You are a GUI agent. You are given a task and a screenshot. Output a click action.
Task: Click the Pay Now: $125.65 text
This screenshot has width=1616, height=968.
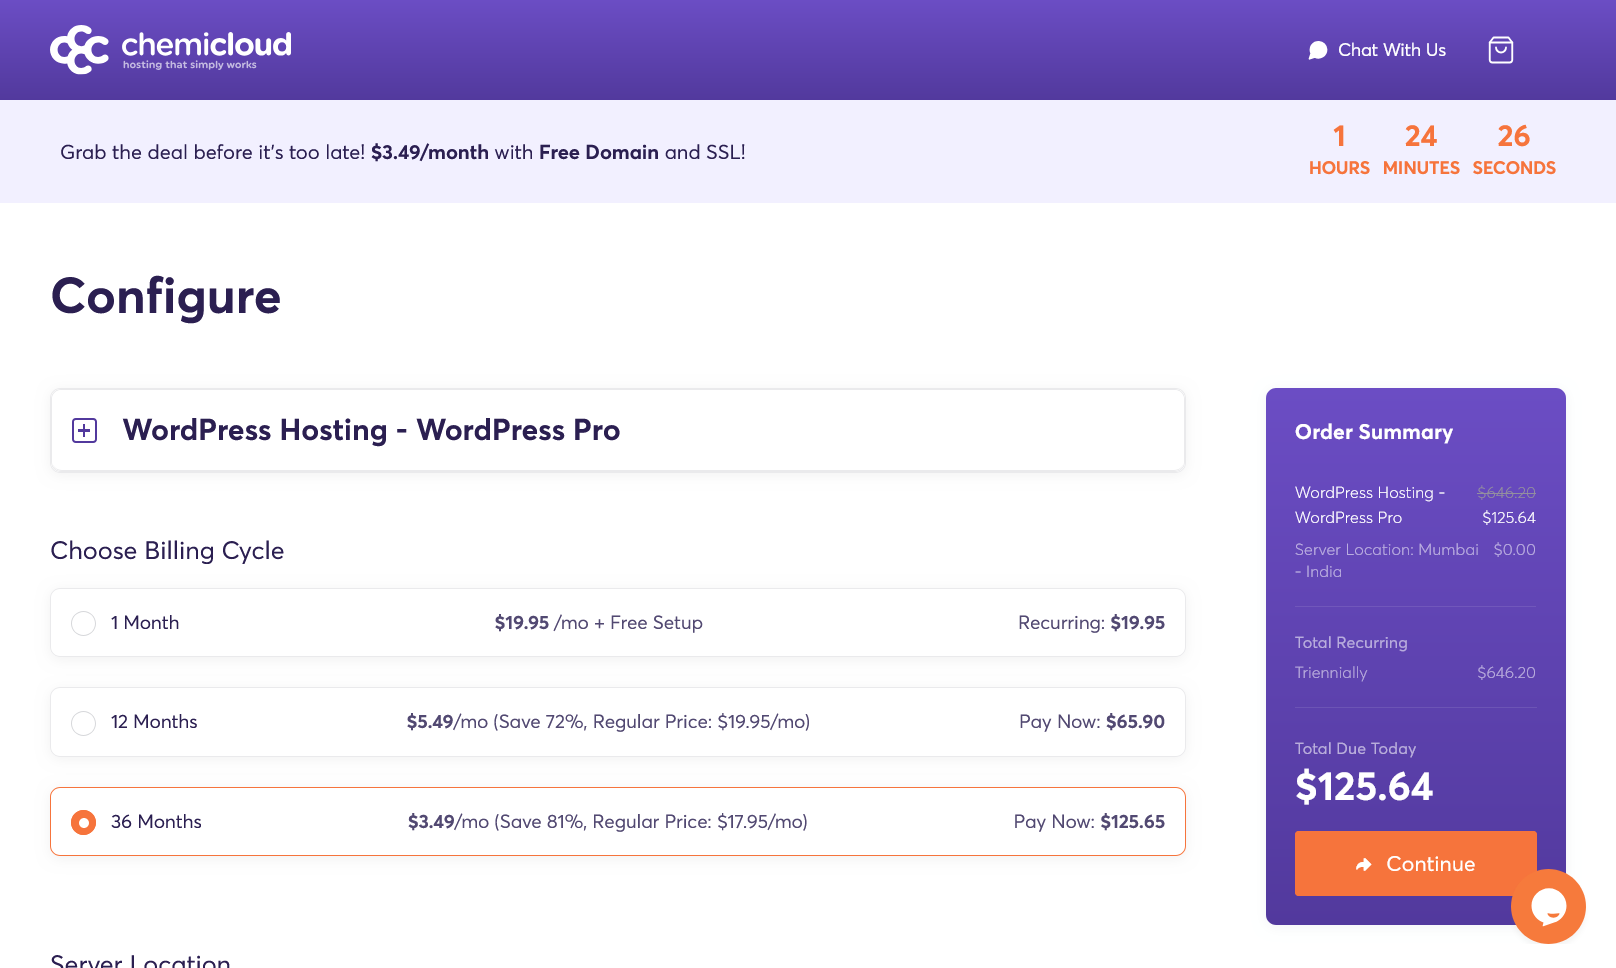coord(1089,822)
